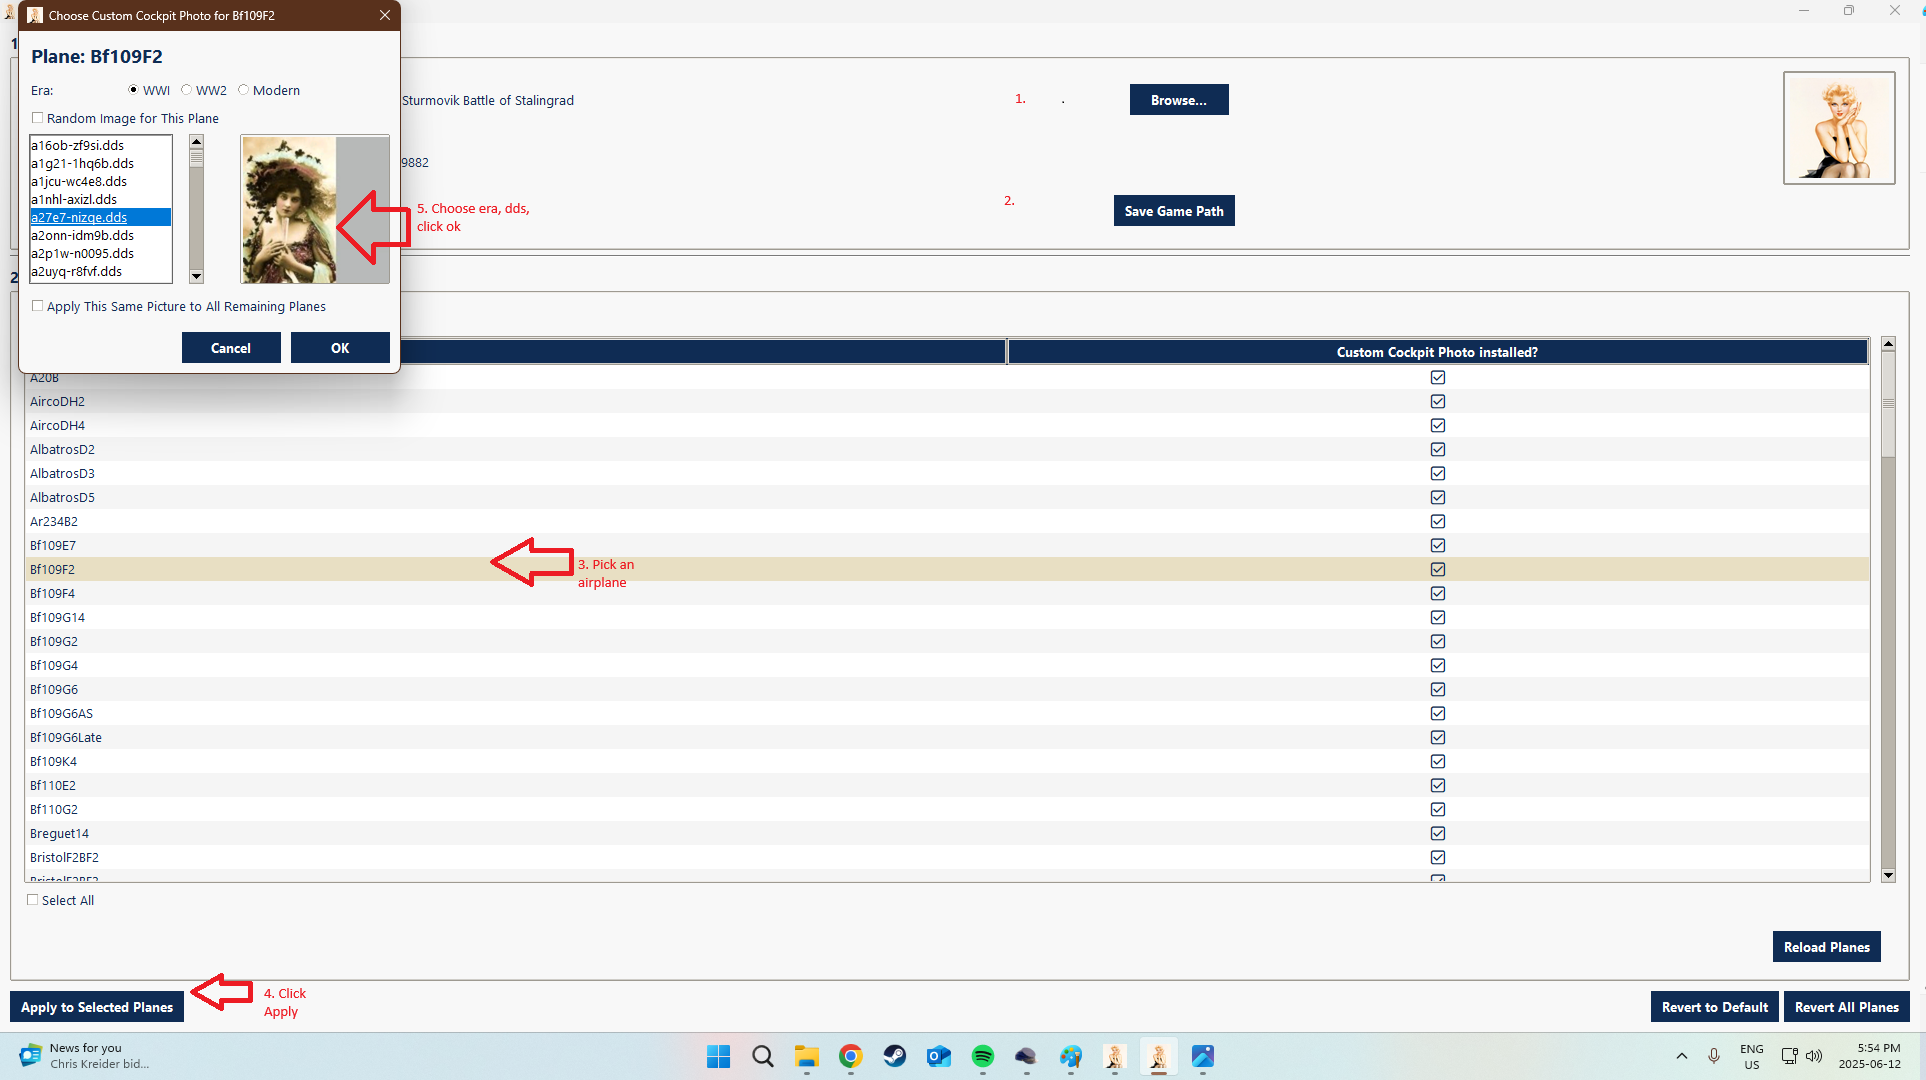Image resolution: width=1926 pixels, height=1080 pixels.
Task: Open Outlook from the taskbar
Action: click(939, 1056)
